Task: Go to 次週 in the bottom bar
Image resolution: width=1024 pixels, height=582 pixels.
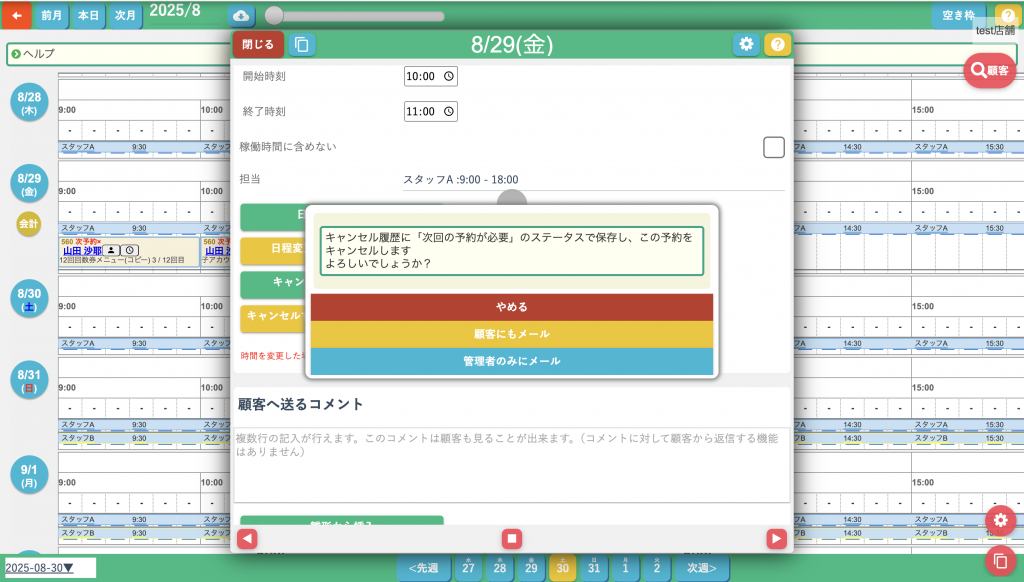Action: pos(702,568)
